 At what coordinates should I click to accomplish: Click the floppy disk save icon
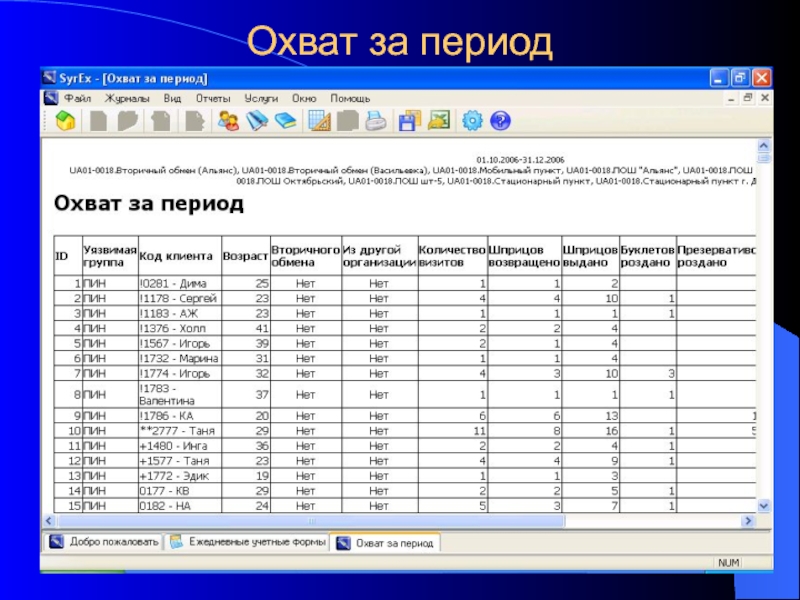408,121
